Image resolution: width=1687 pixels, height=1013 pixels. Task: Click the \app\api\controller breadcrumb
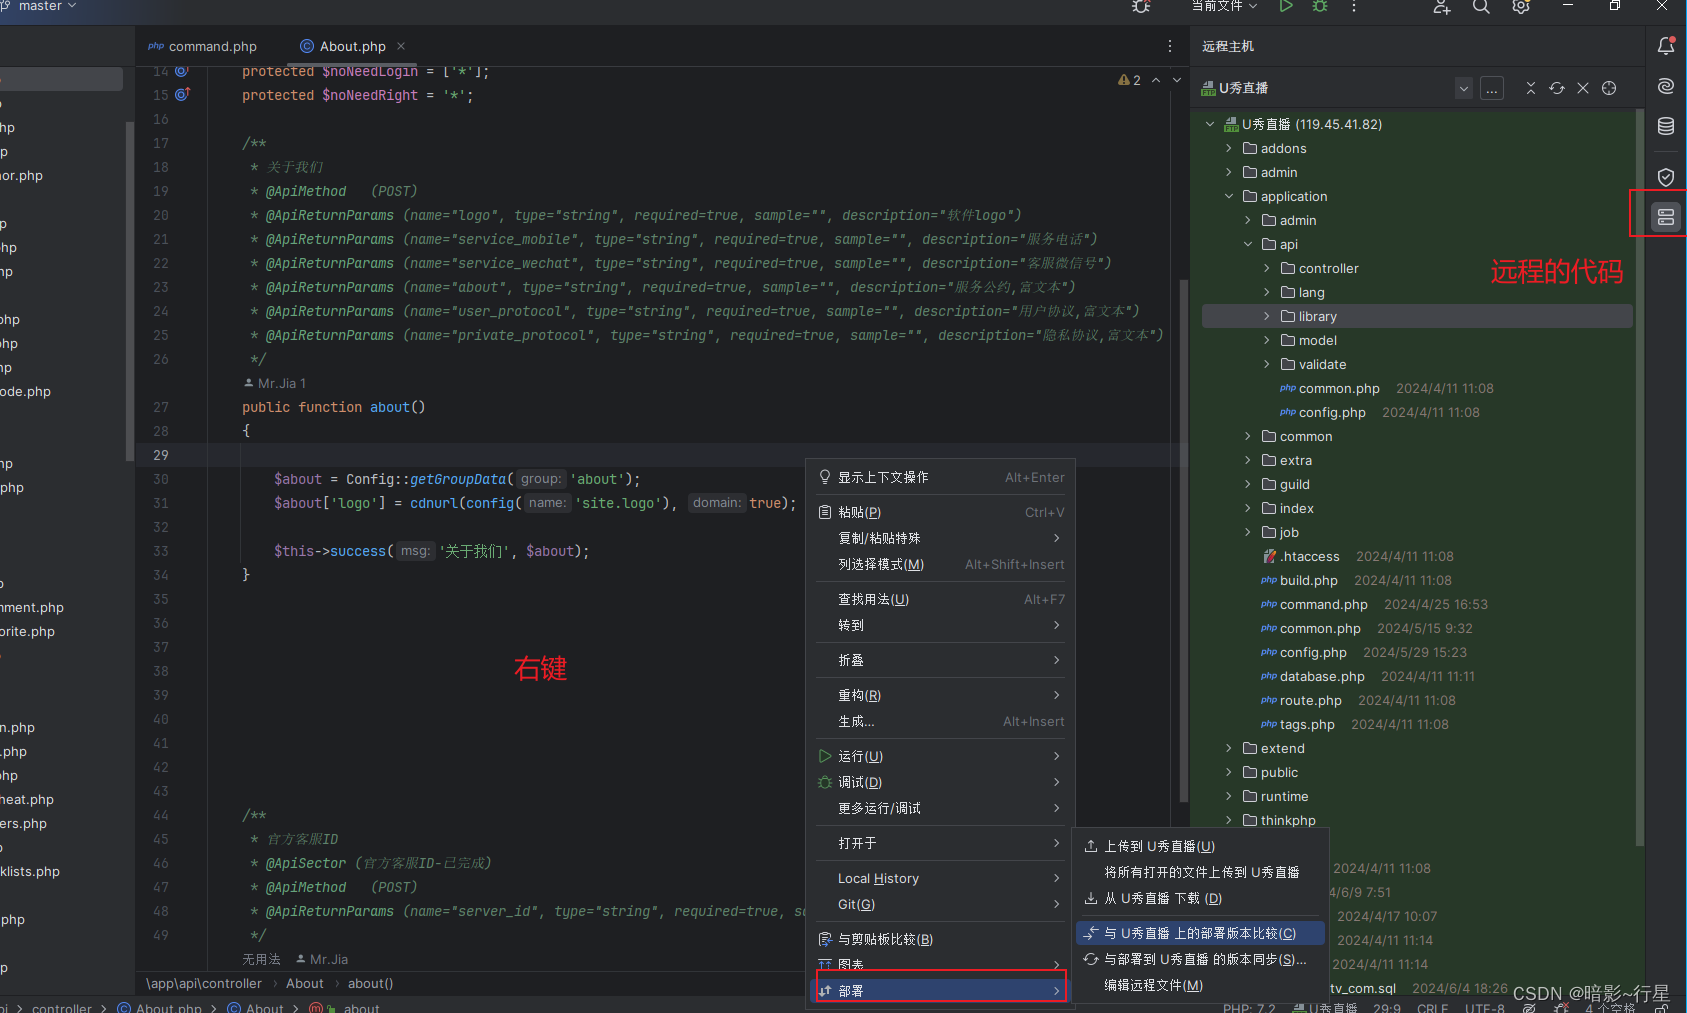(x=204, y=983)
